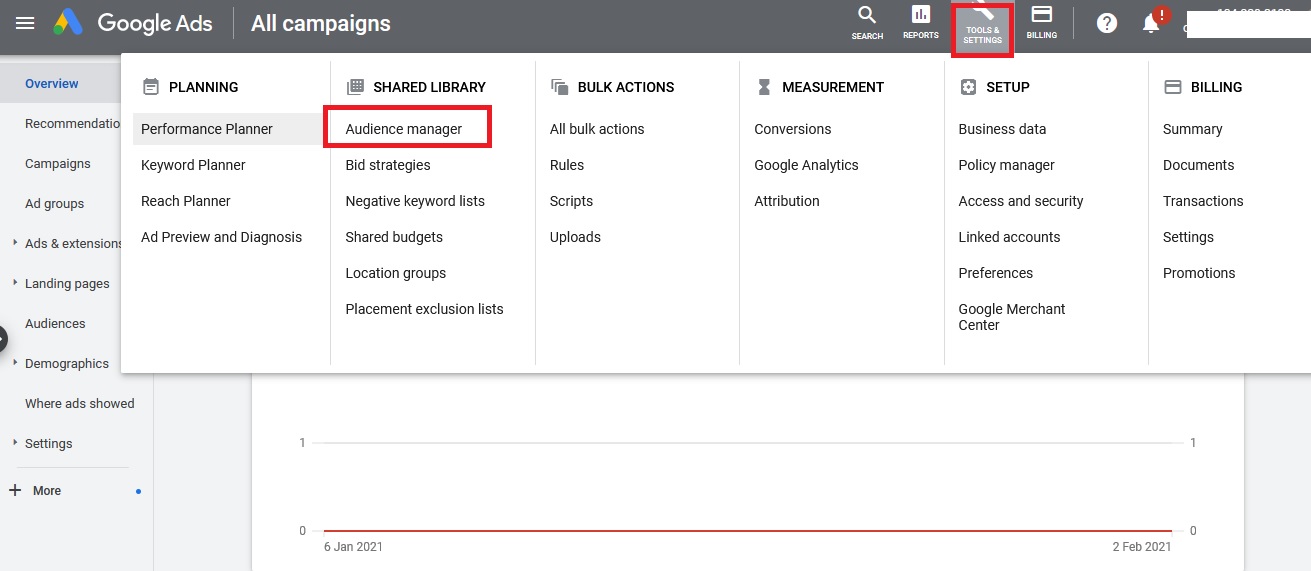Click the Measurement hourglass icon

point(764,87)
